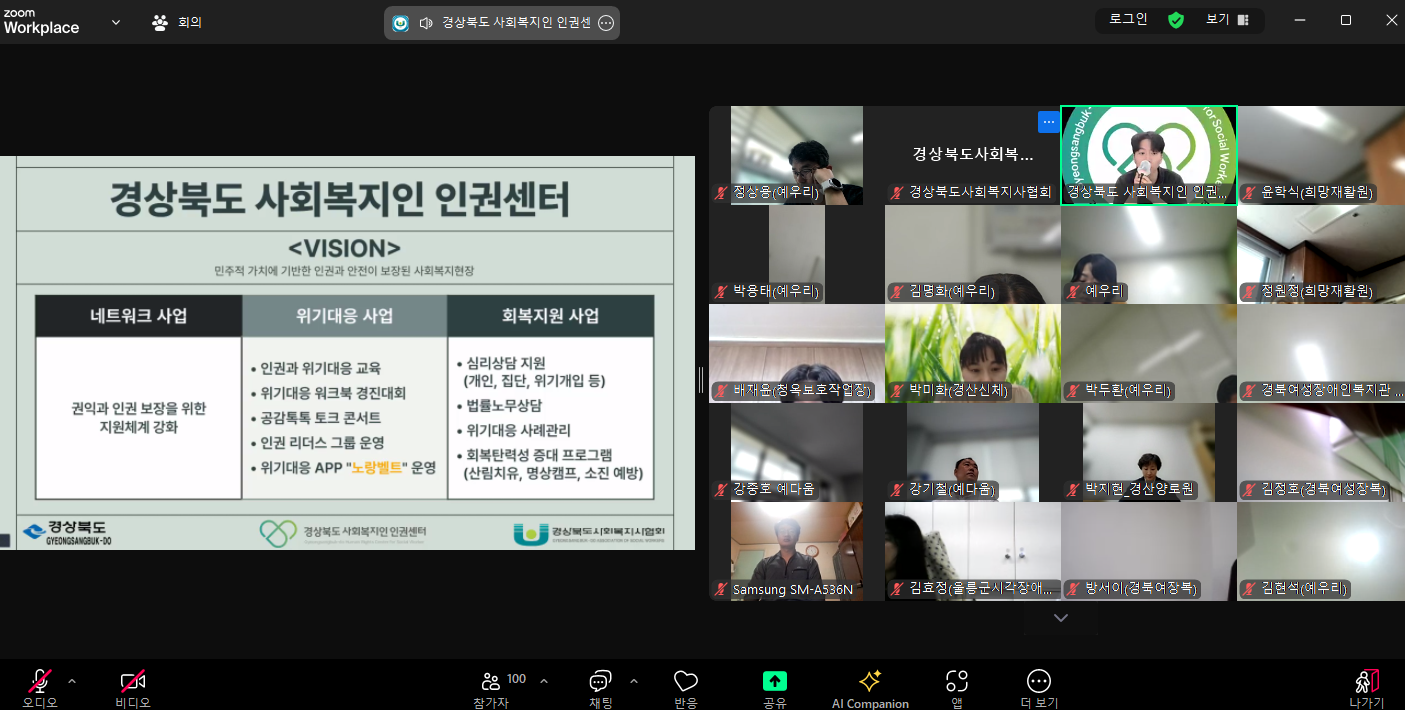
Task: Click the divider handle between share and gallery
Action: [701, 380]
